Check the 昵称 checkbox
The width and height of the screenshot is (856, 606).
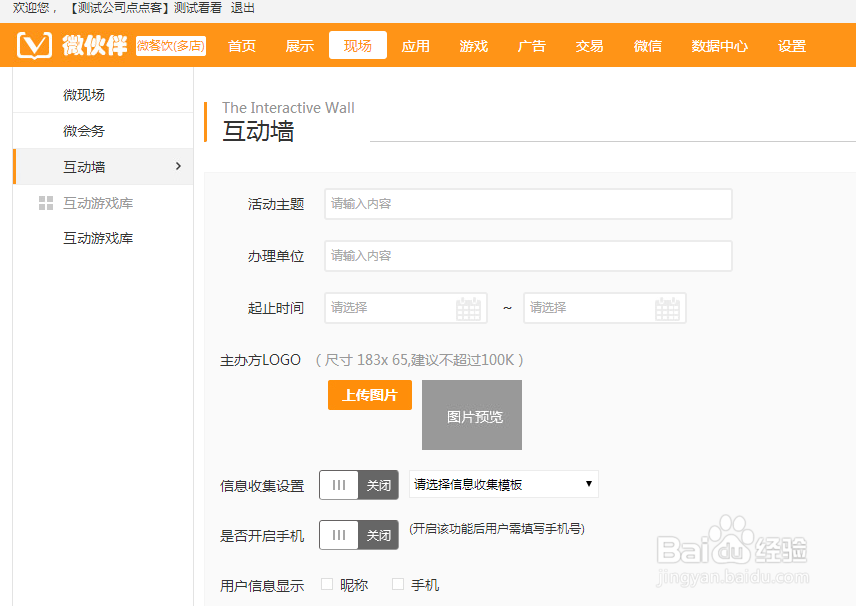327,584
